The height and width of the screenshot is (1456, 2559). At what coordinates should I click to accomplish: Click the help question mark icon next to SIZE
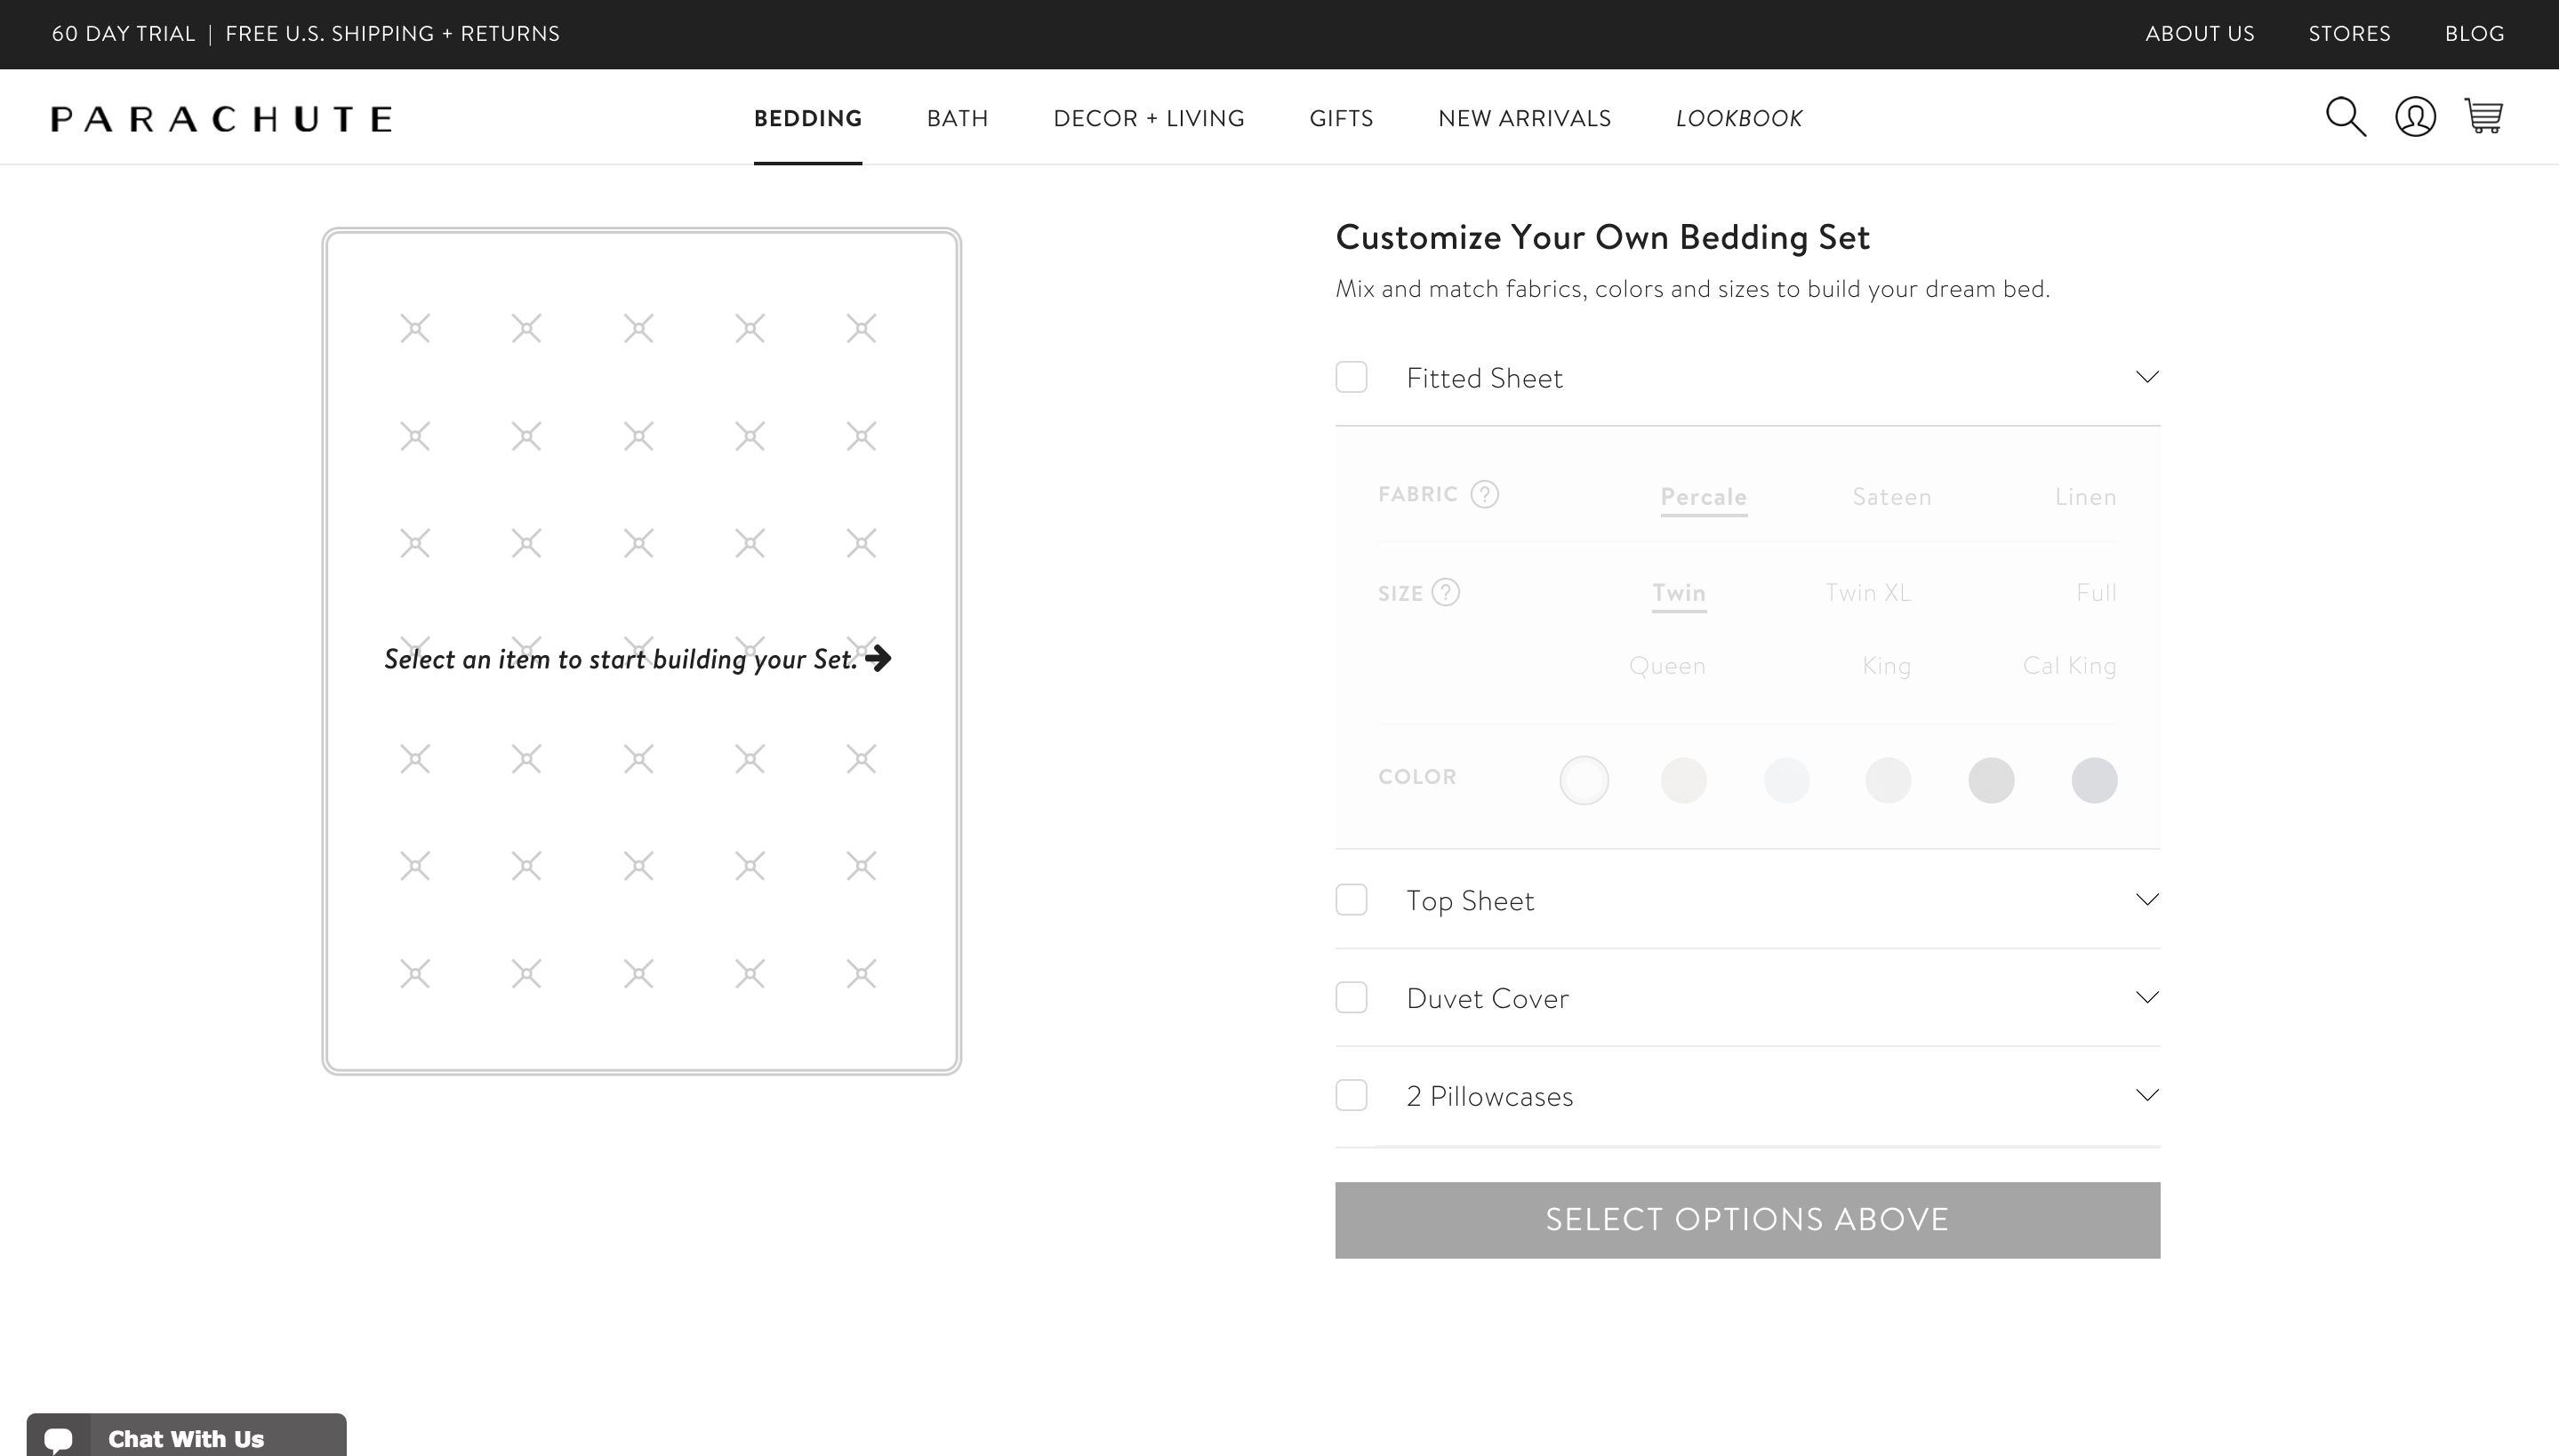point(1447,592)
